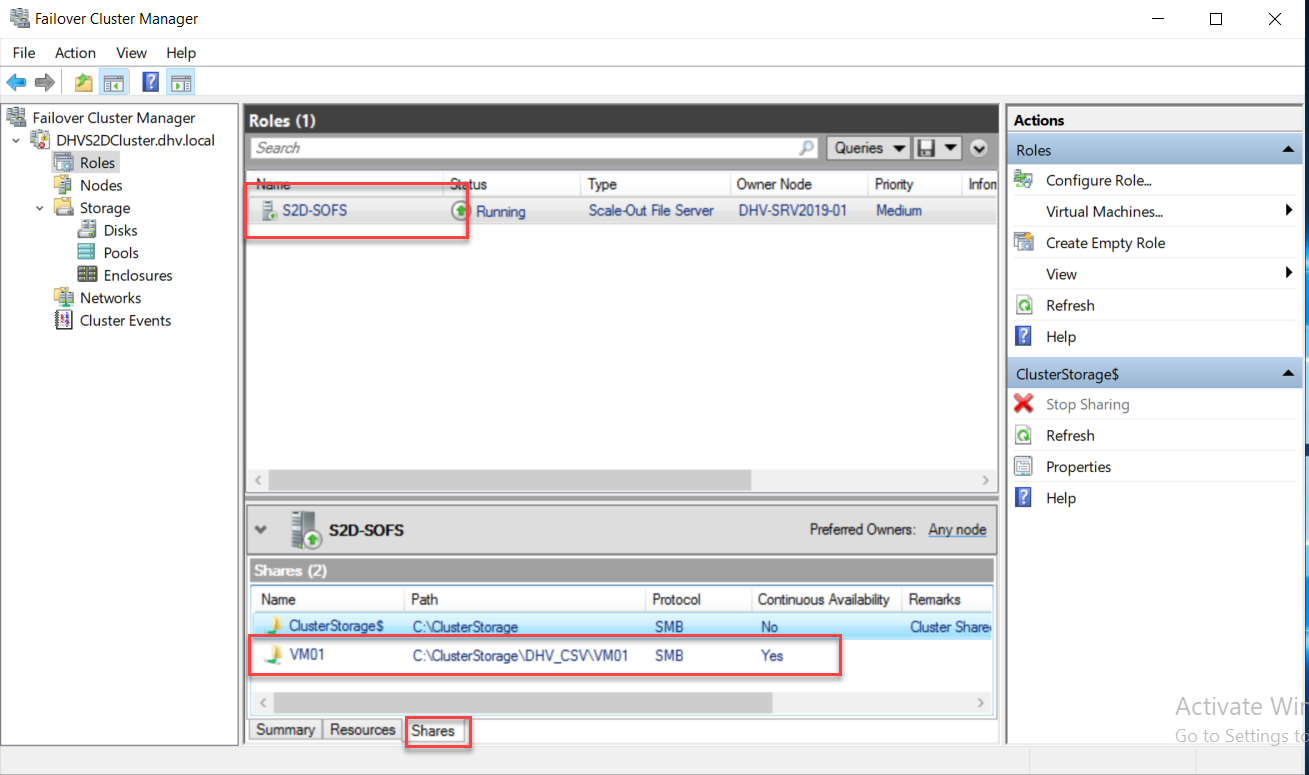Sort roles by Priority column header

tap(915, 185)
